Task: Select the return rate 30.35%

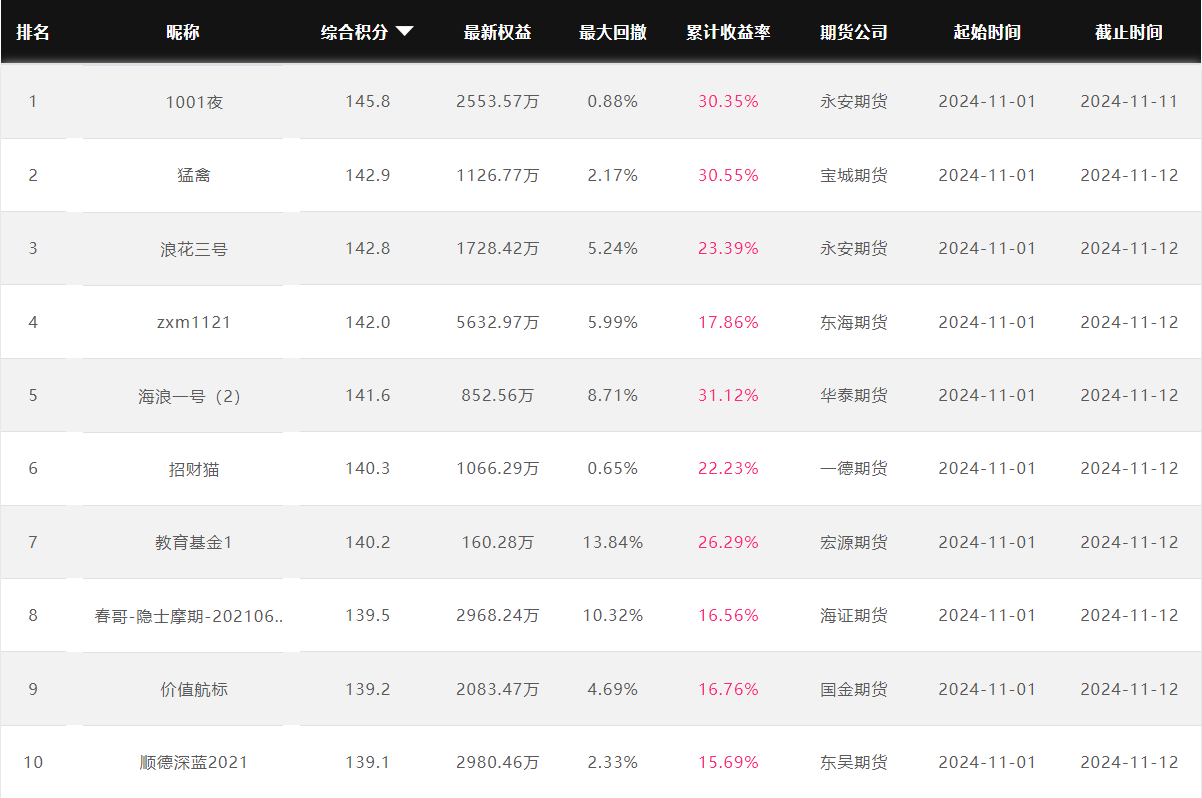Action: click(x=728, y=101)
